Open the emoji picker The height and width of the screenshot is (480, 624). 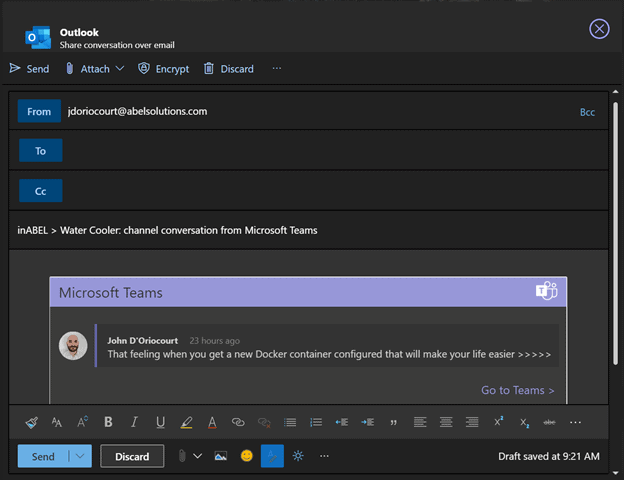pyautogui.click(x=247, y=456)
